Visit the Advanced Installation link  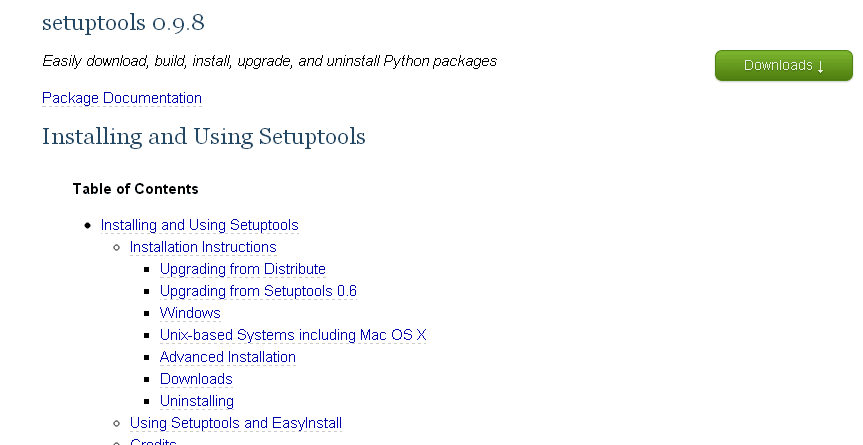[228, 357]
